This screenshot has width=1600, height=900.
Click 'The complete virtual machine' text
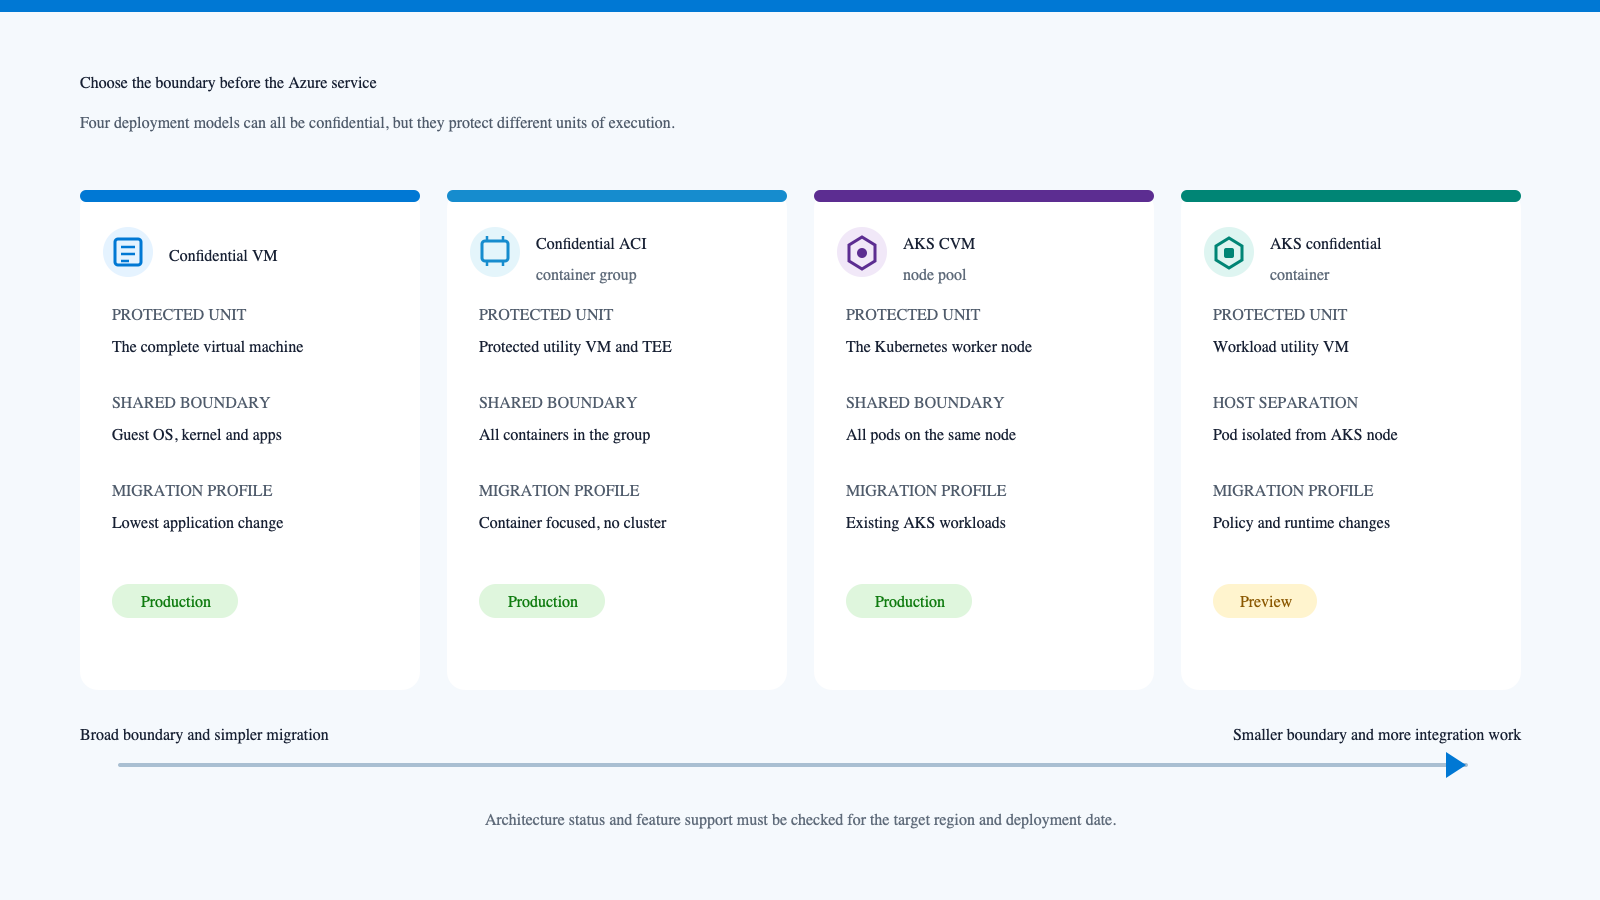click(x=207, y=347)
